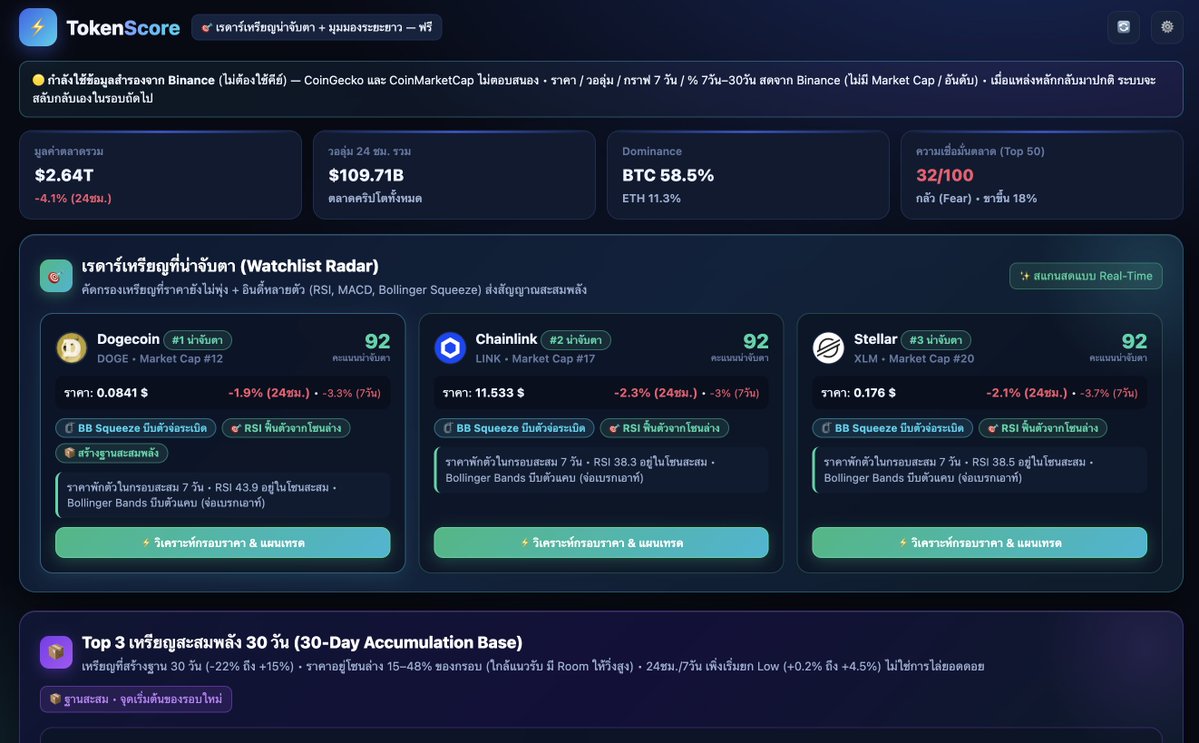This screenshot has height=743, width=1199.
Task: Click the Dogecoin name heading
Action: pyautogui.click(x=128, y=339)
